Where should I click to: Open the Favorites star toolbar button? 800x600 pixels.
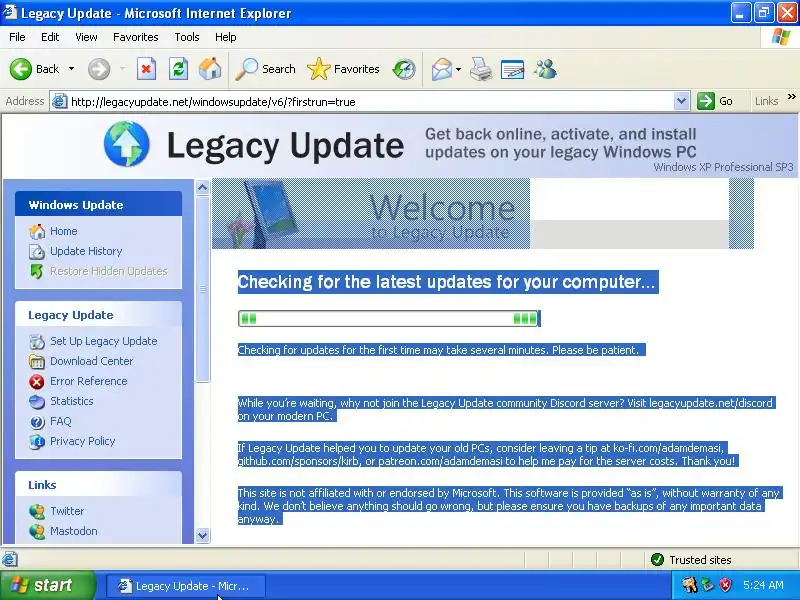[x=343, y=69]
